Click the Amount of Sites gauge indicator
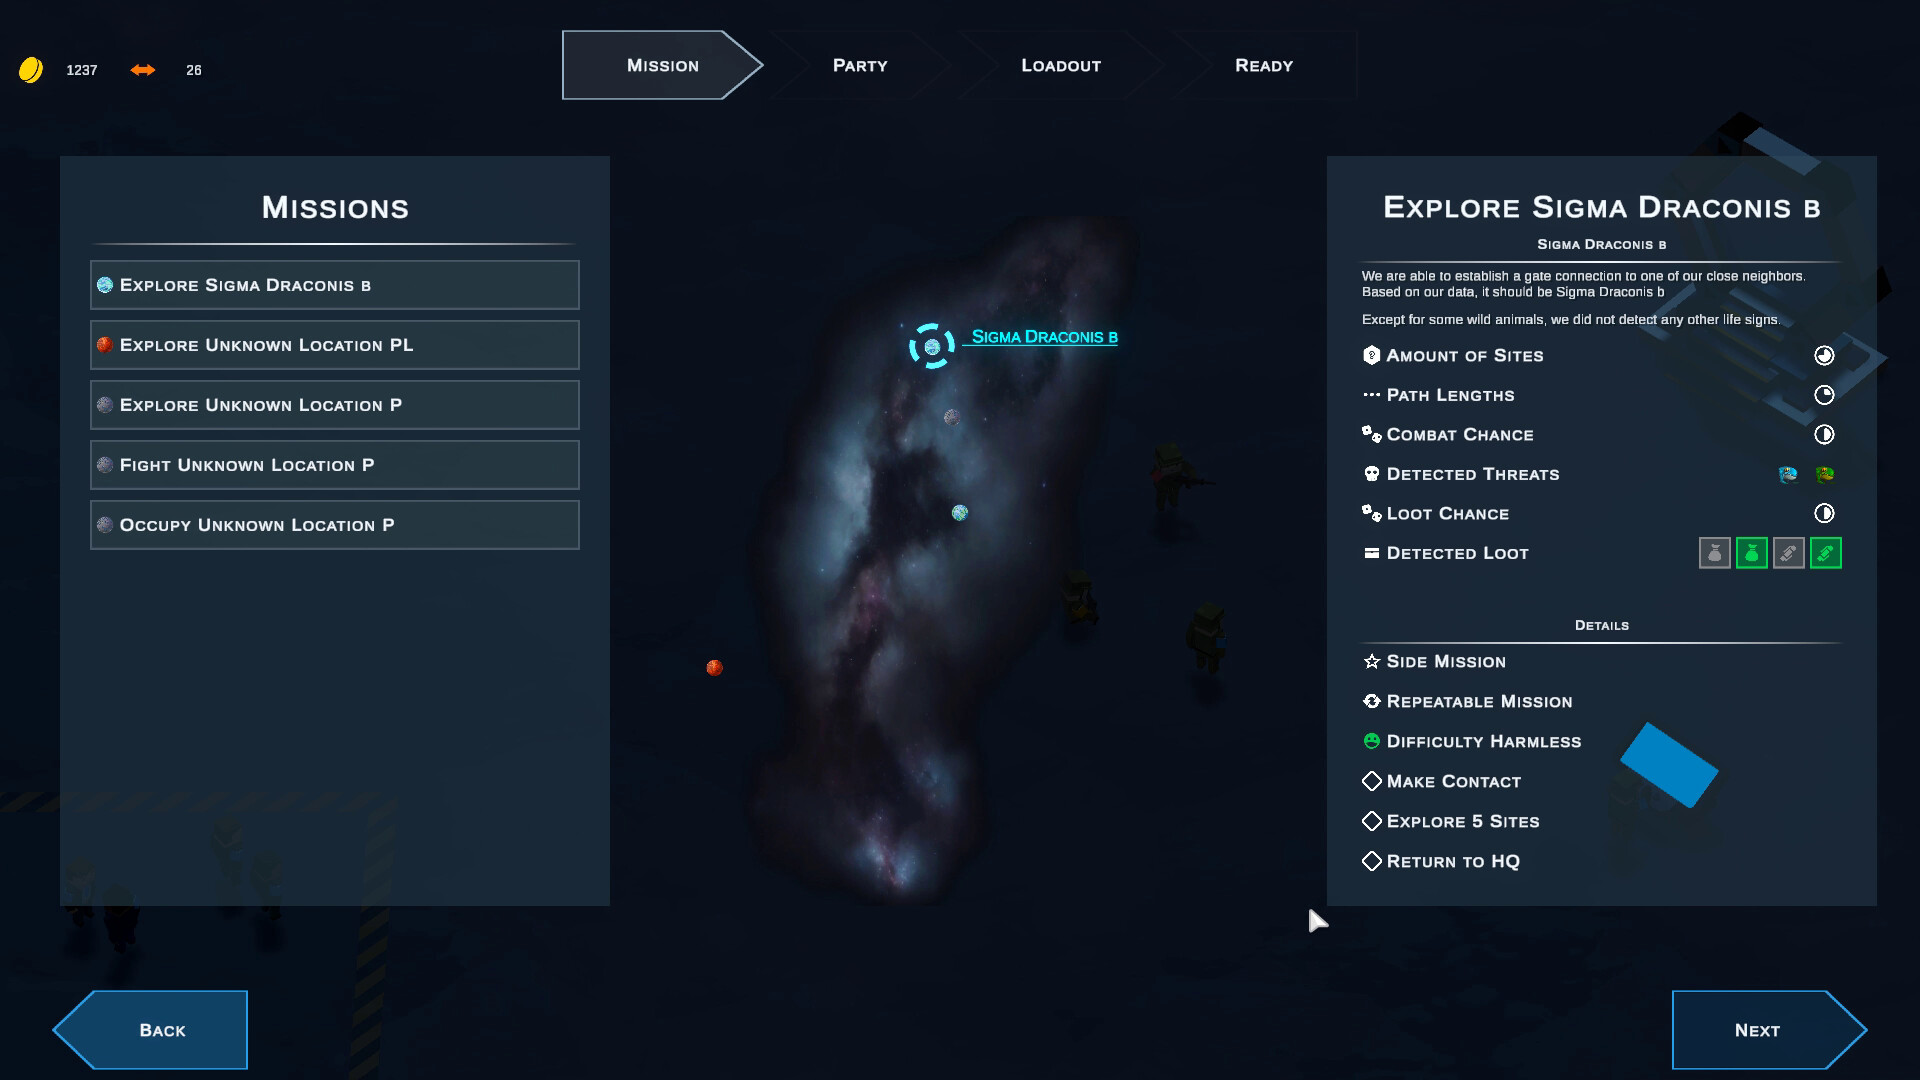 pos(1824,355)
